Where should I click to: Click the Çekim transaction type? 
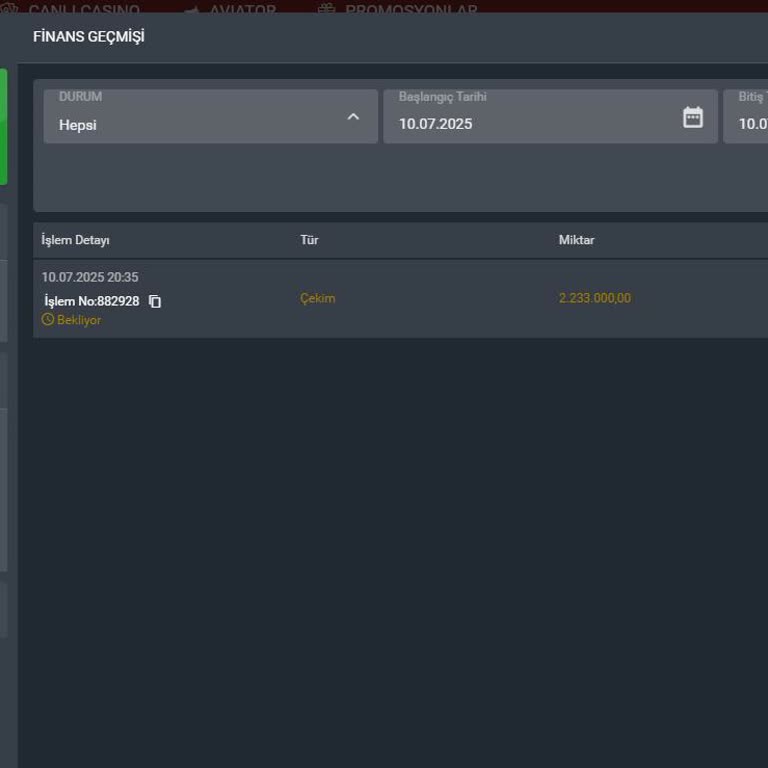[318, 298]
